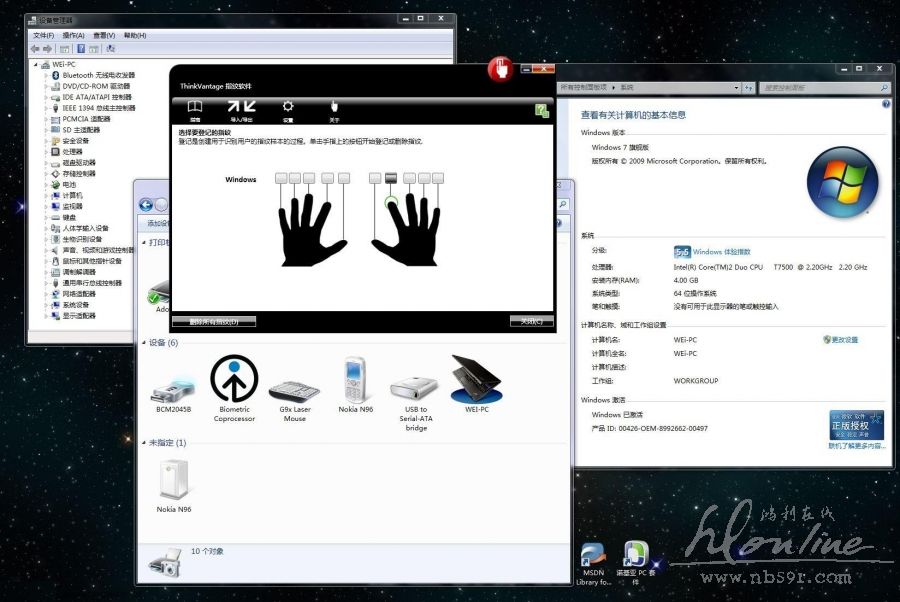900x602 pixels.
Task: Open the book icon in ThinkVantage toolbar
Action: pos(195,108)
